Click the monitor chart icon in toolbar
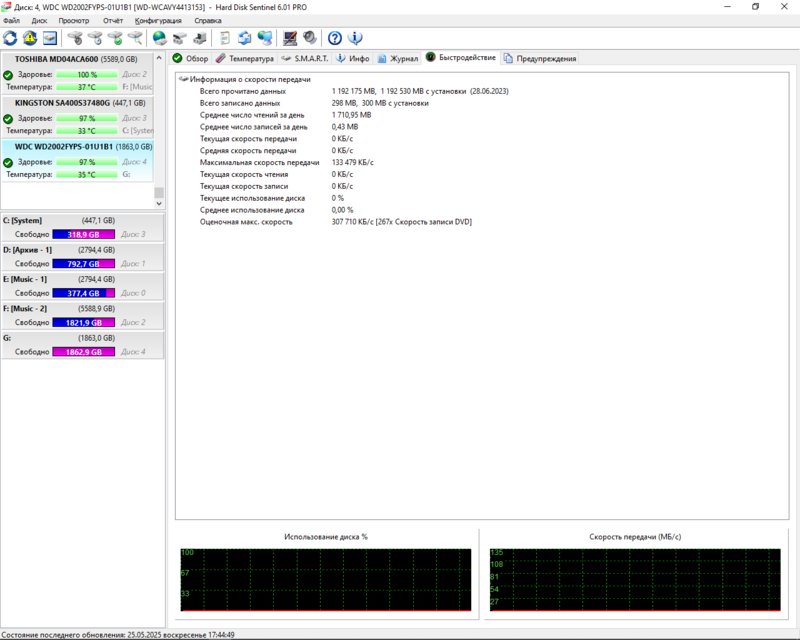The height and width of the screenshot is (640, 800). coord(290,38)
